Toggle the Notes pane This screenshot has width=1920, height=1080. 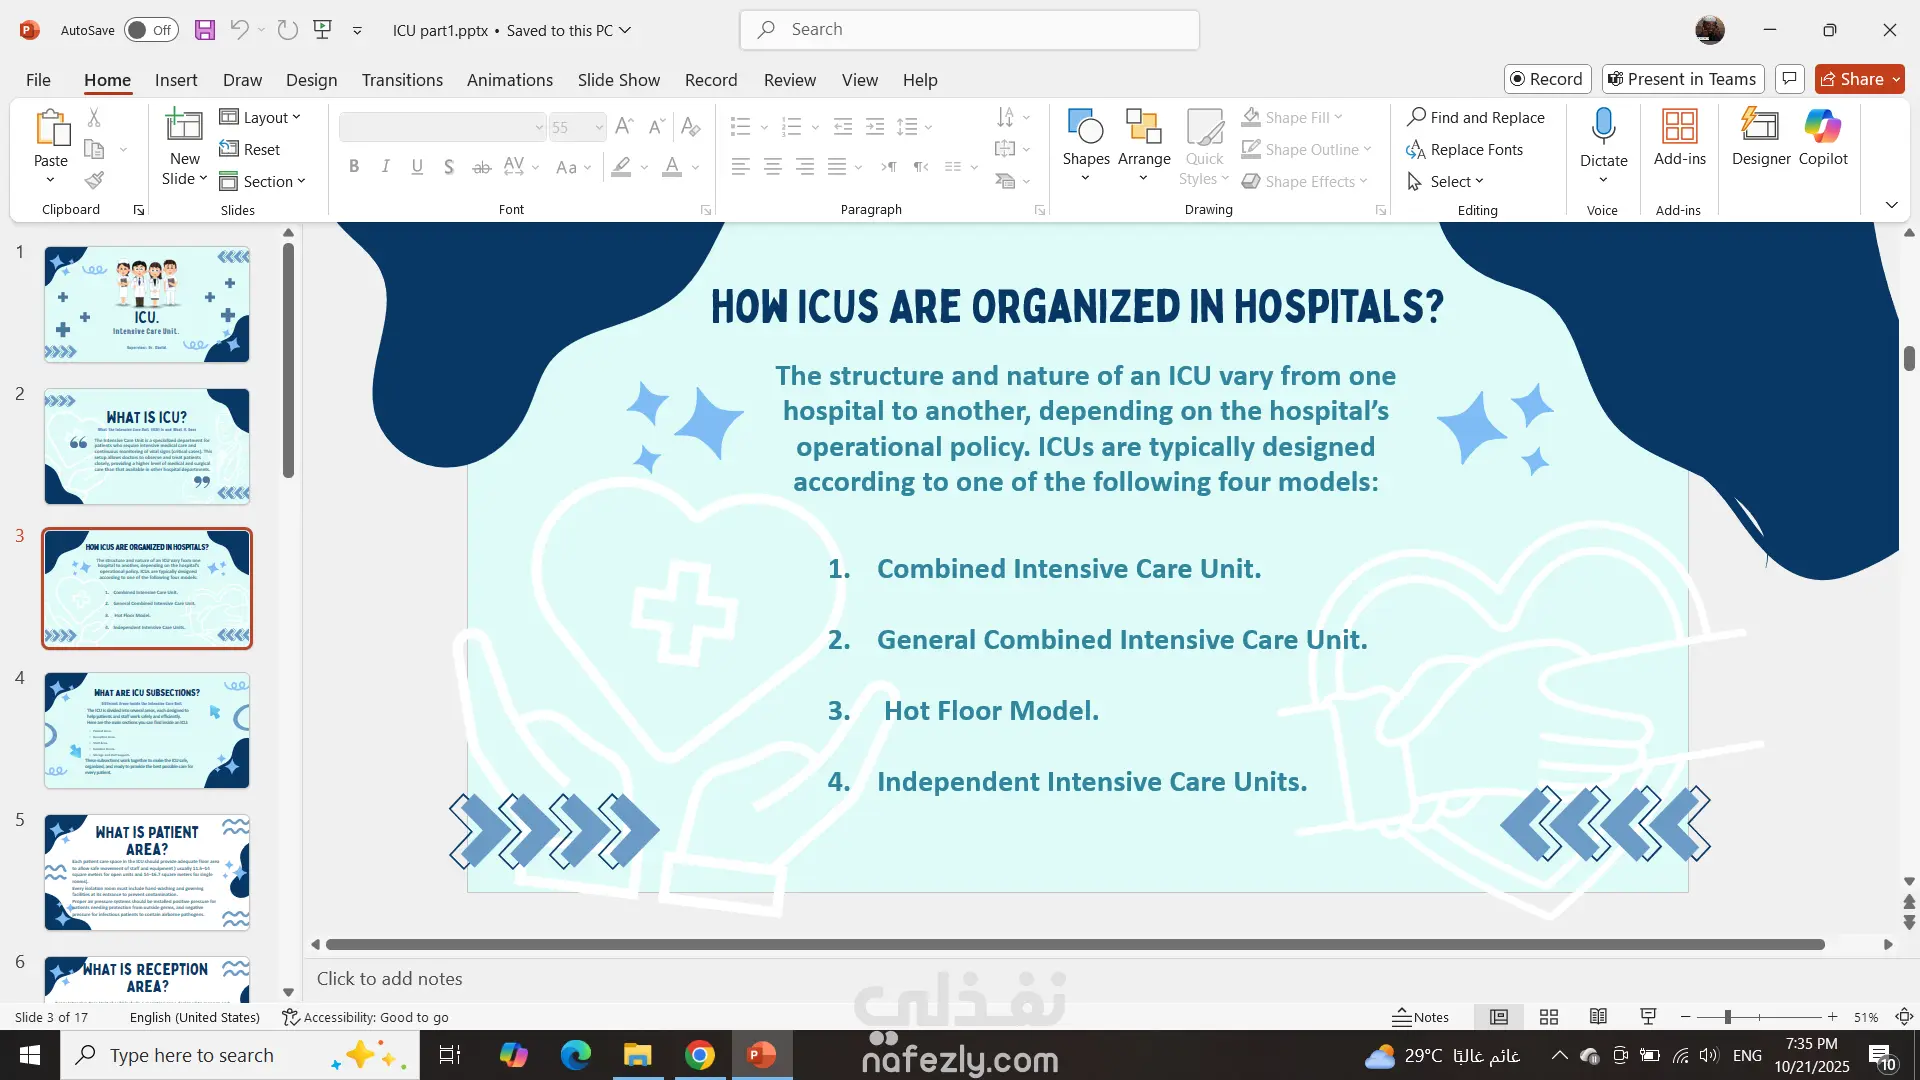coord(1420,1017)
